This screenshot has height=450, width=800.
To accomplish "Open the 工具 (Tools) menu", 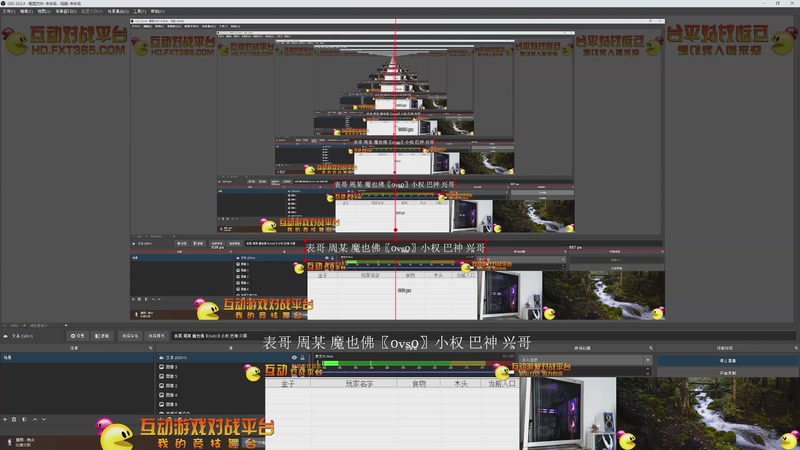I will pos(139,11).
